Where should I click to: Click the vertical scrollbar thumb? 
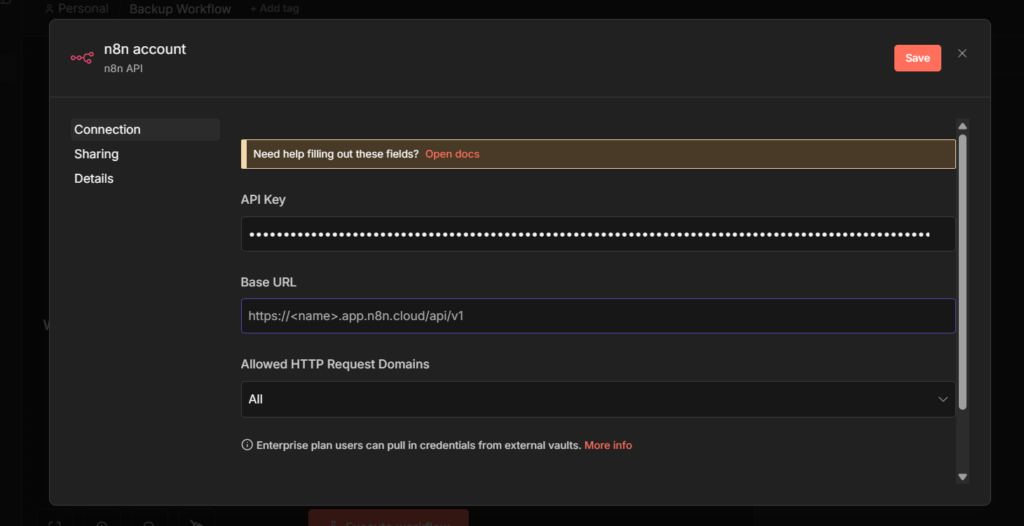962,272
